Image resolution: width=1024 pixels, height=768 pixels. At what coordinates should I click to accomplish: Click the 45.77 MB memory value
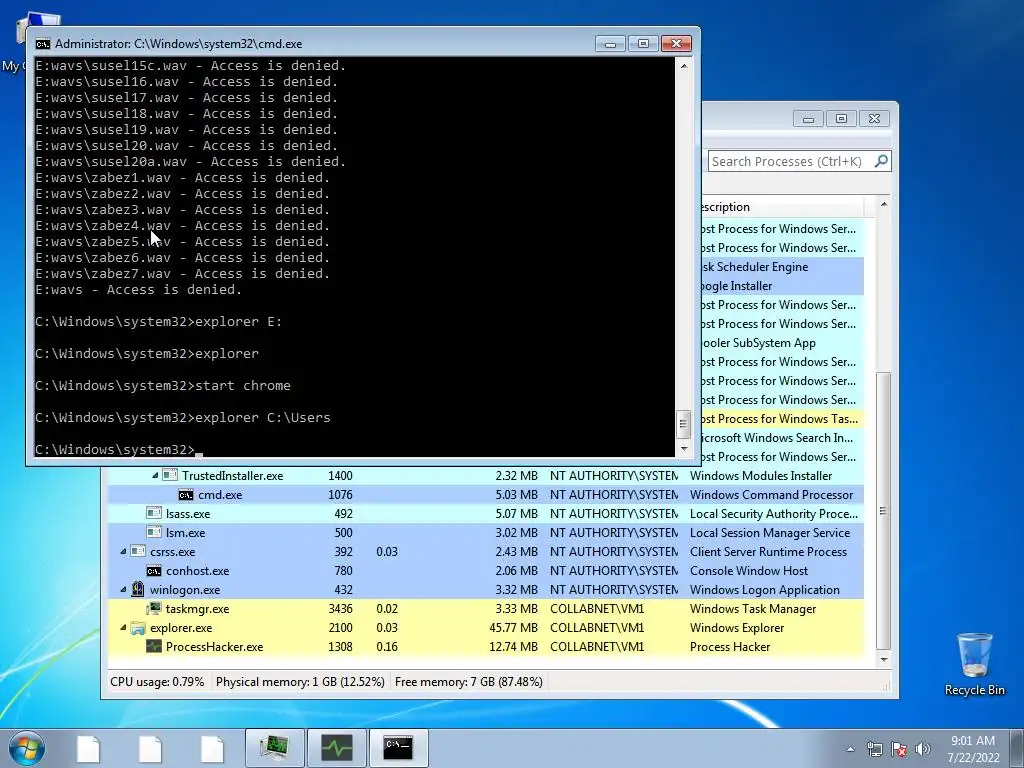513,628
